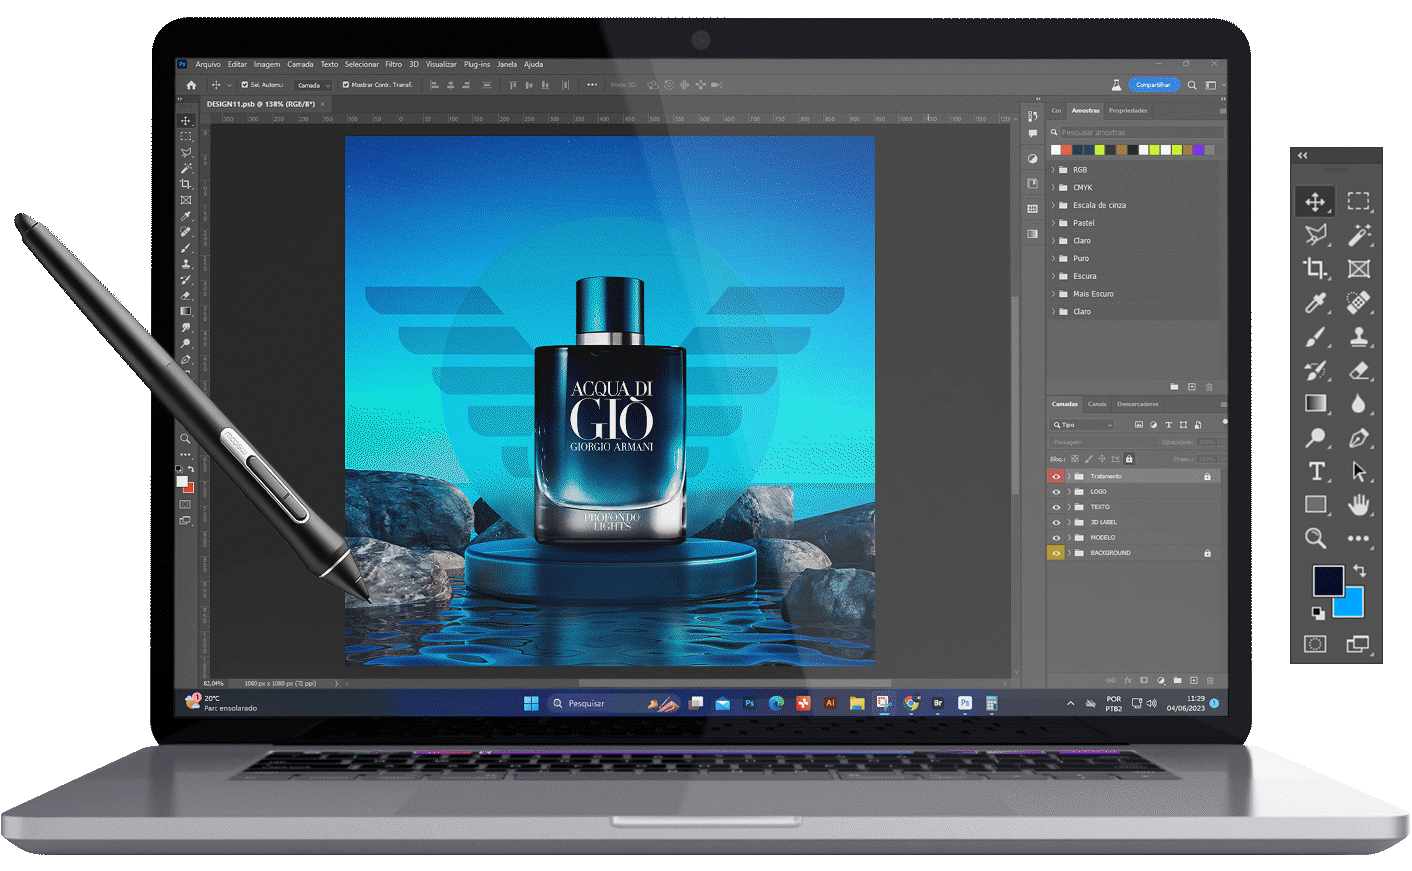
Task: Choose the Eyedropper tool in enlarged toolbar
Action: [x=1315, y=303]
